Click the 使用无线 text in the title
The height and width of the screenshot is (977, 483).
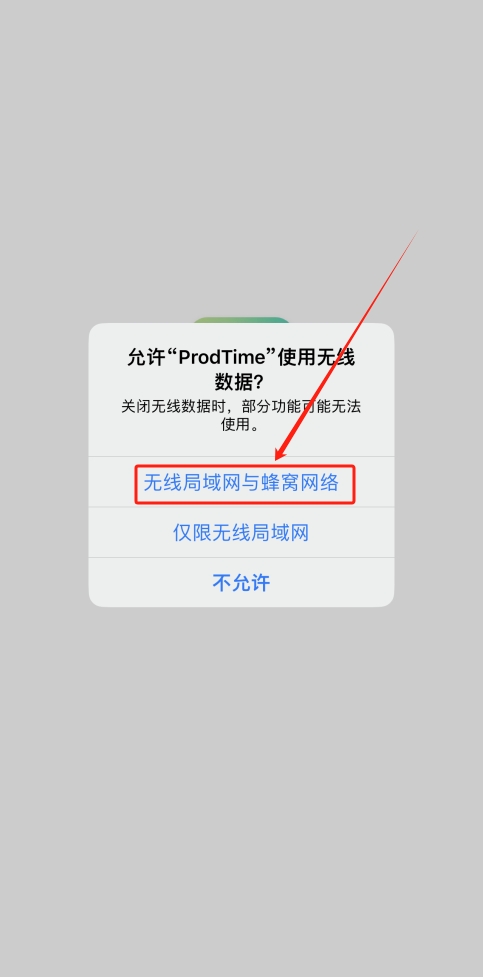click(x=317, y=358)
